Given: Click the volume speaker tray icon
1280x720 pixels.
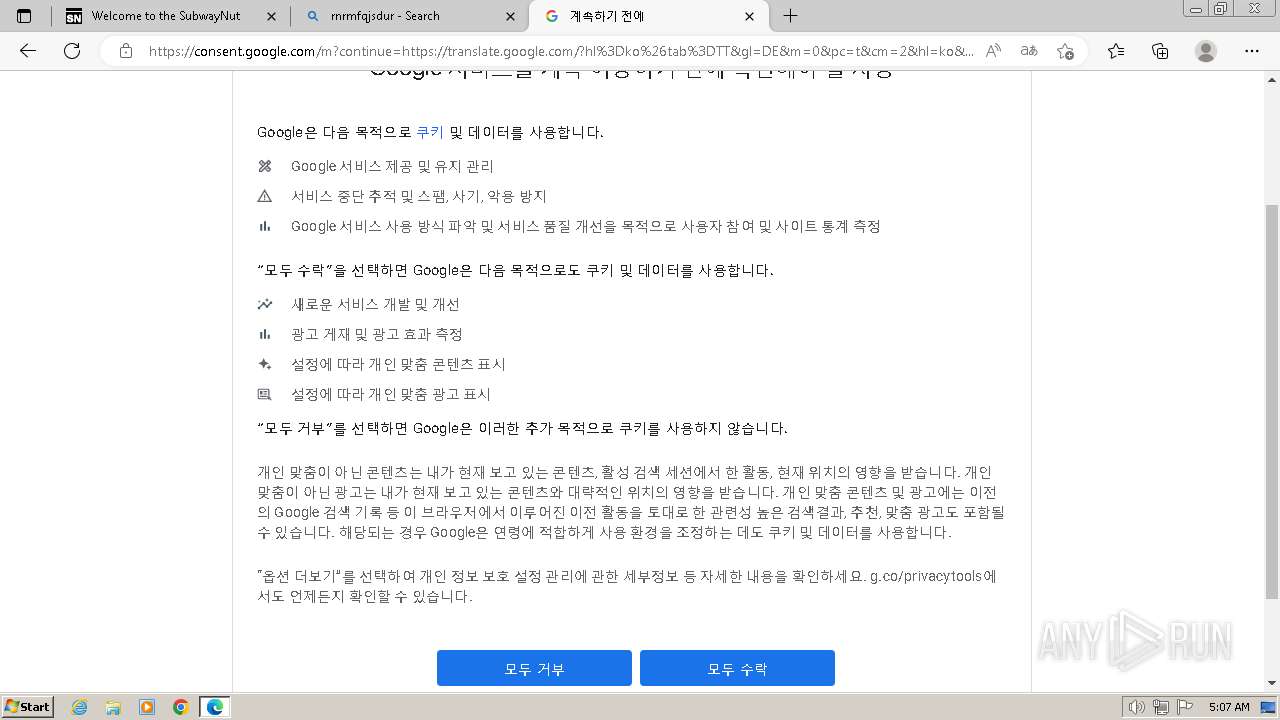Looking at the screenshot, I should click(1137, 707).
